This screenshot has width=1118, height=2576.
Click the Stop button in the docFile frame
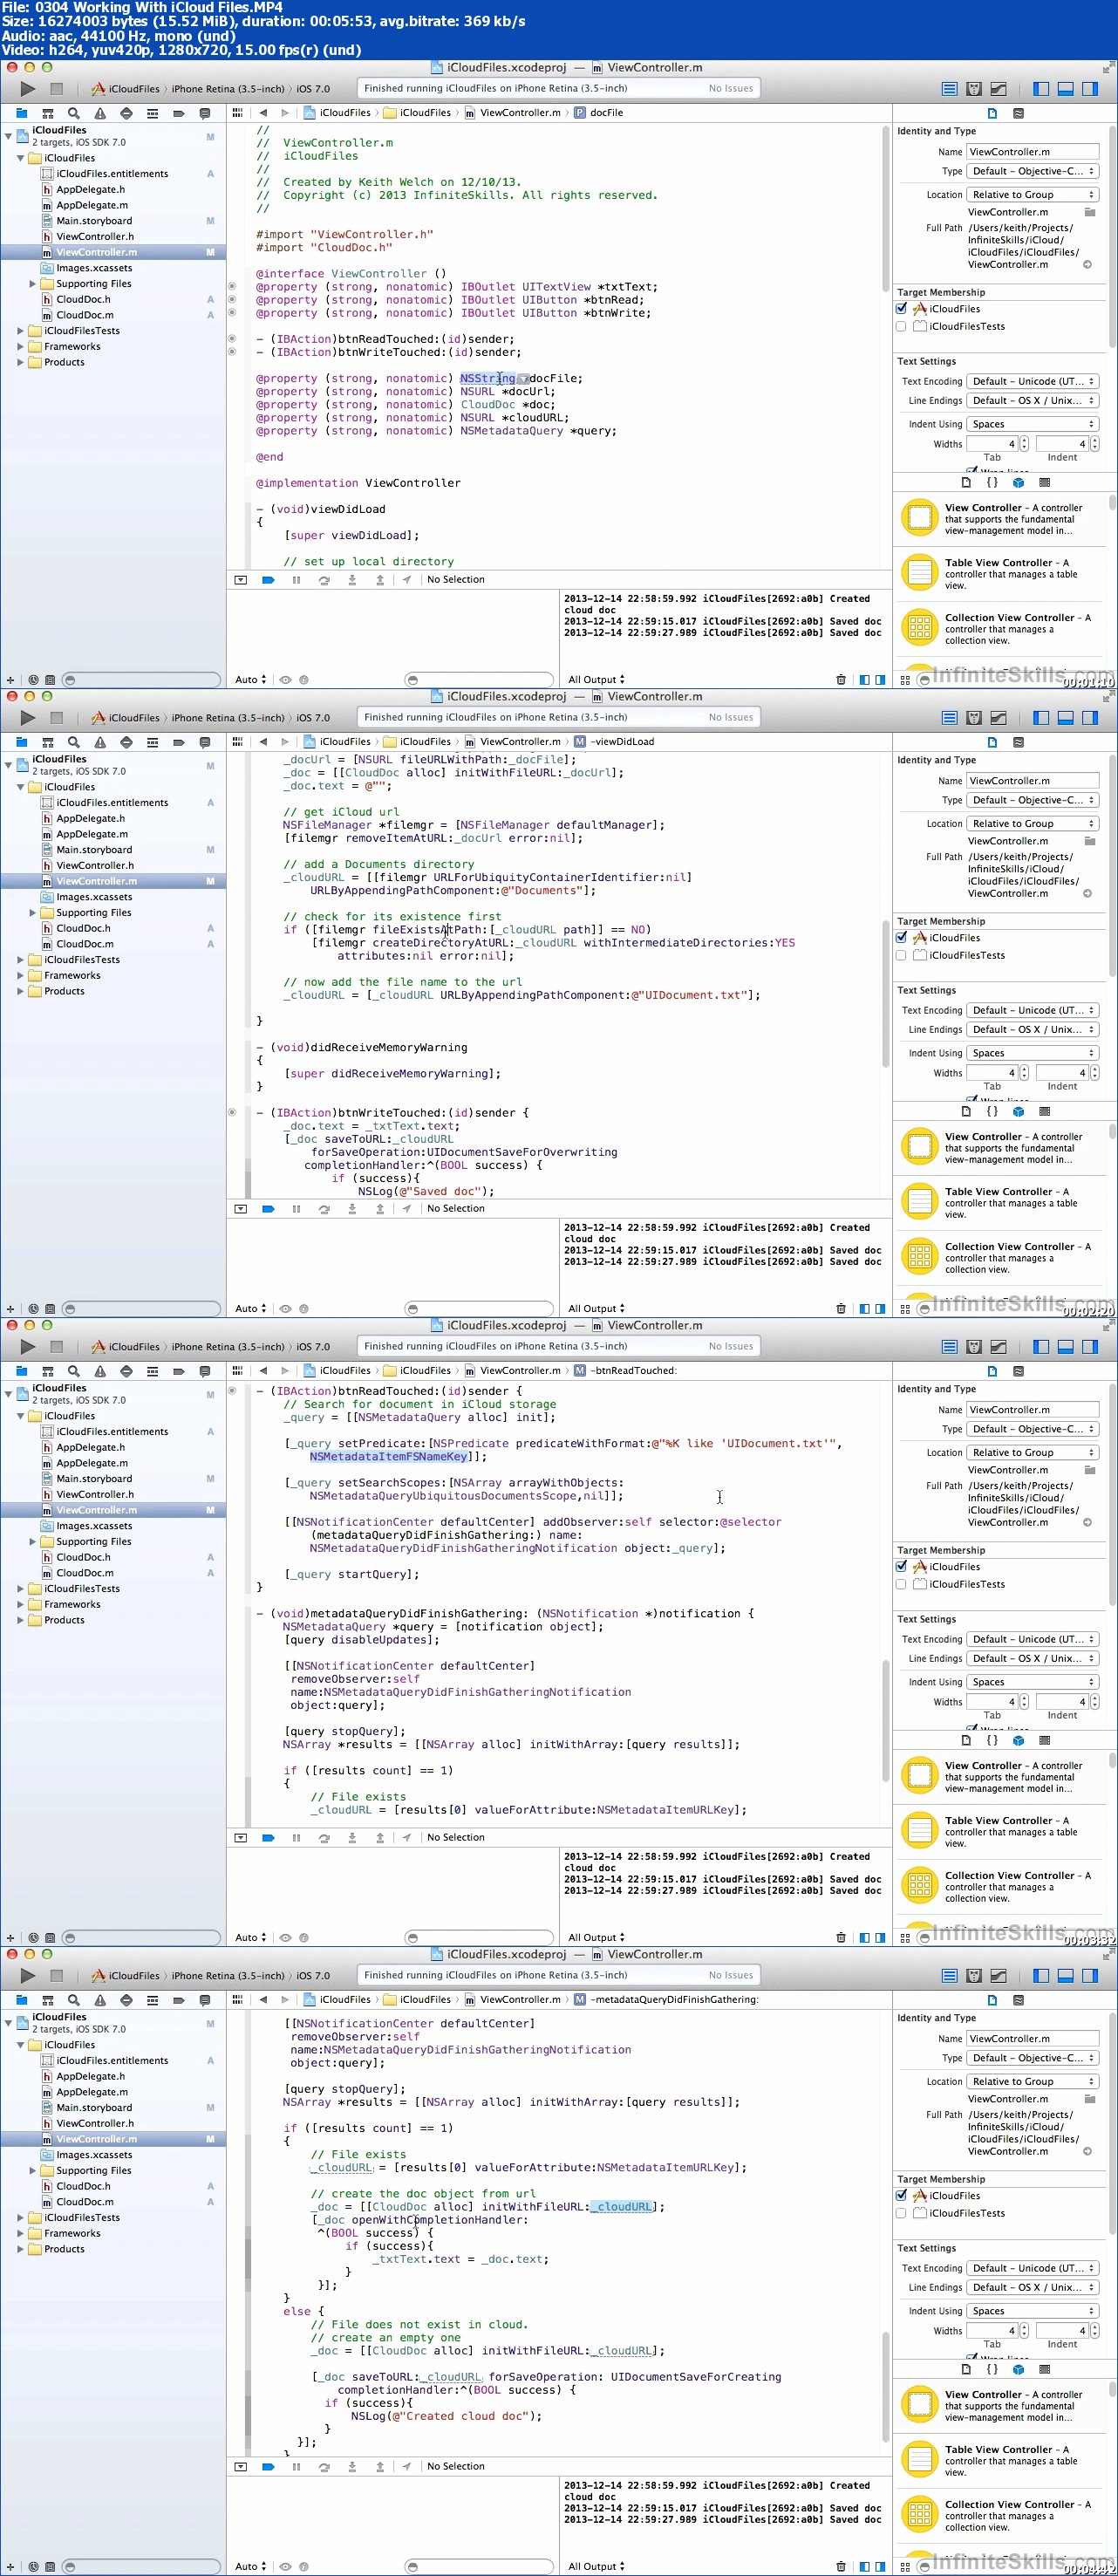coord(57,89)
